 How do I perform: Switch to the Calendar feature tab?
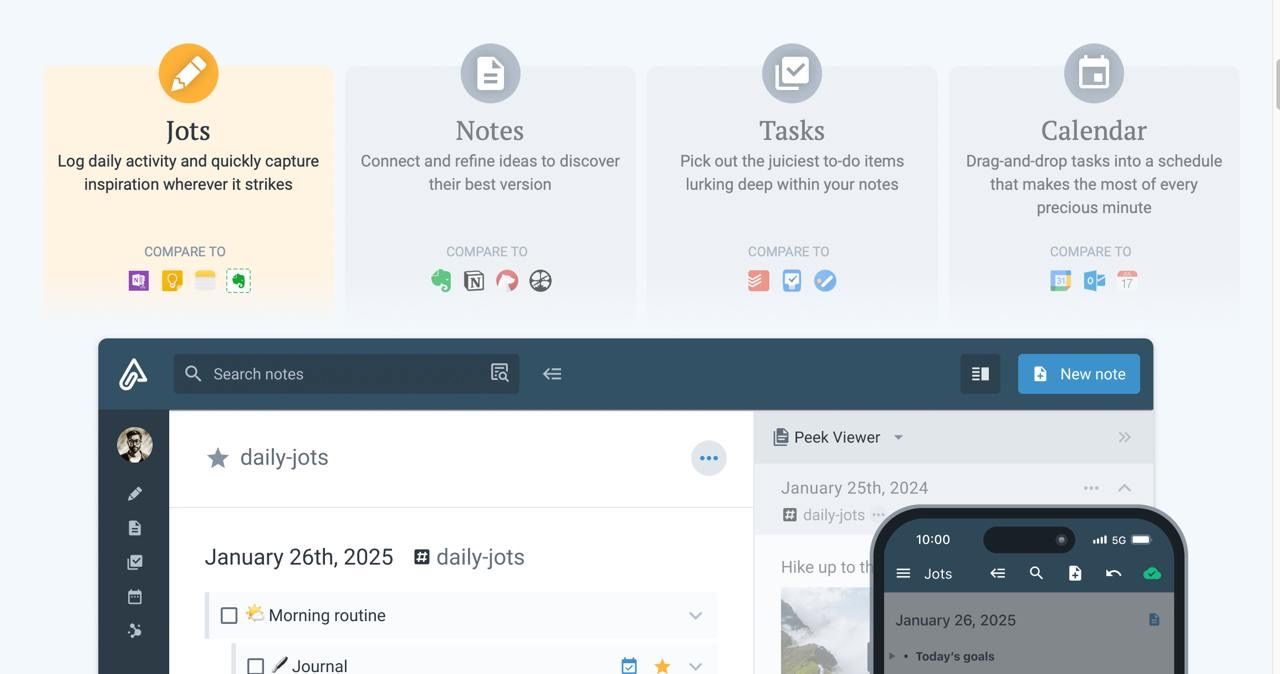coord(1093,130)
